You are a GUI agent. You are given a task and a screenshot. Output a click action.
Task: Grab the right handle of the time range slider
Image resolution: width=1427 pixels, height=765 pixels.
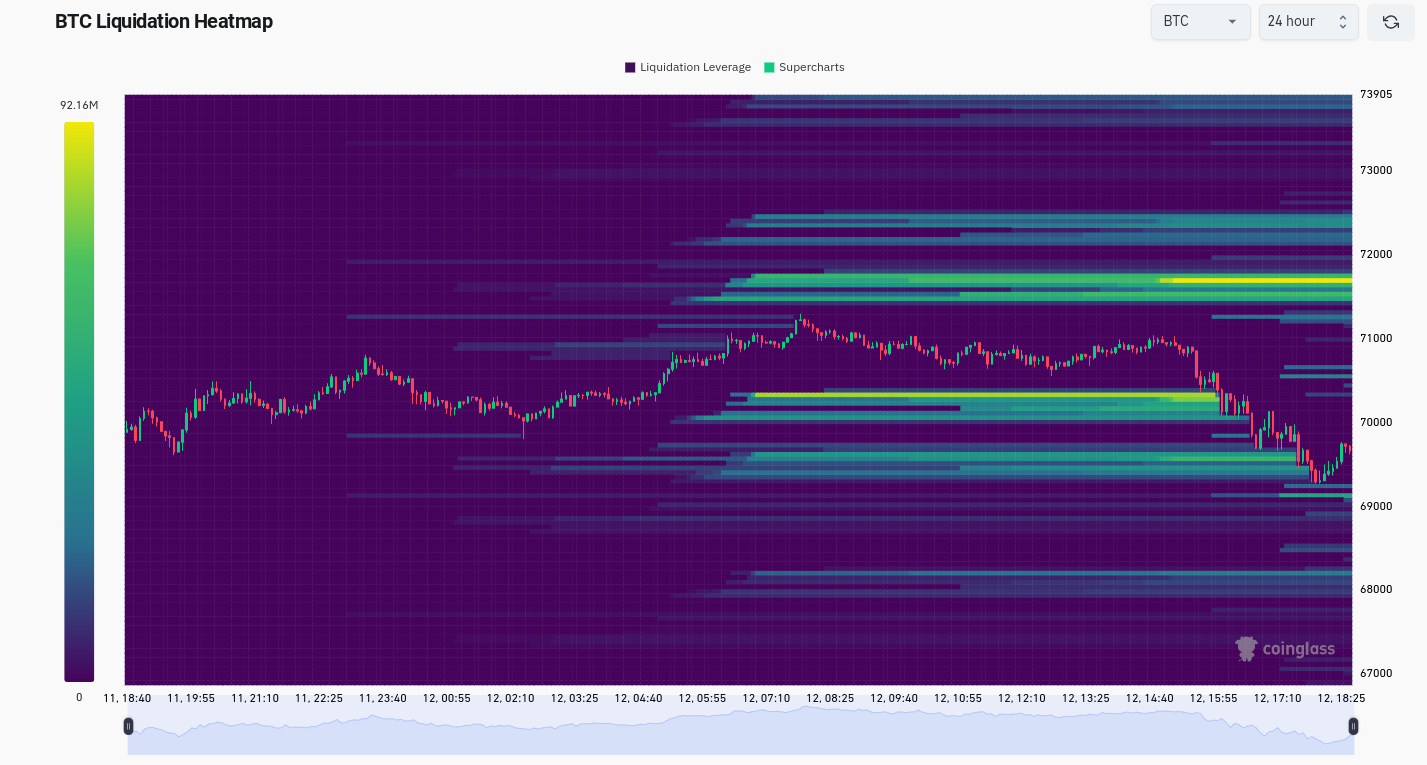click(x=1353, y=726)
